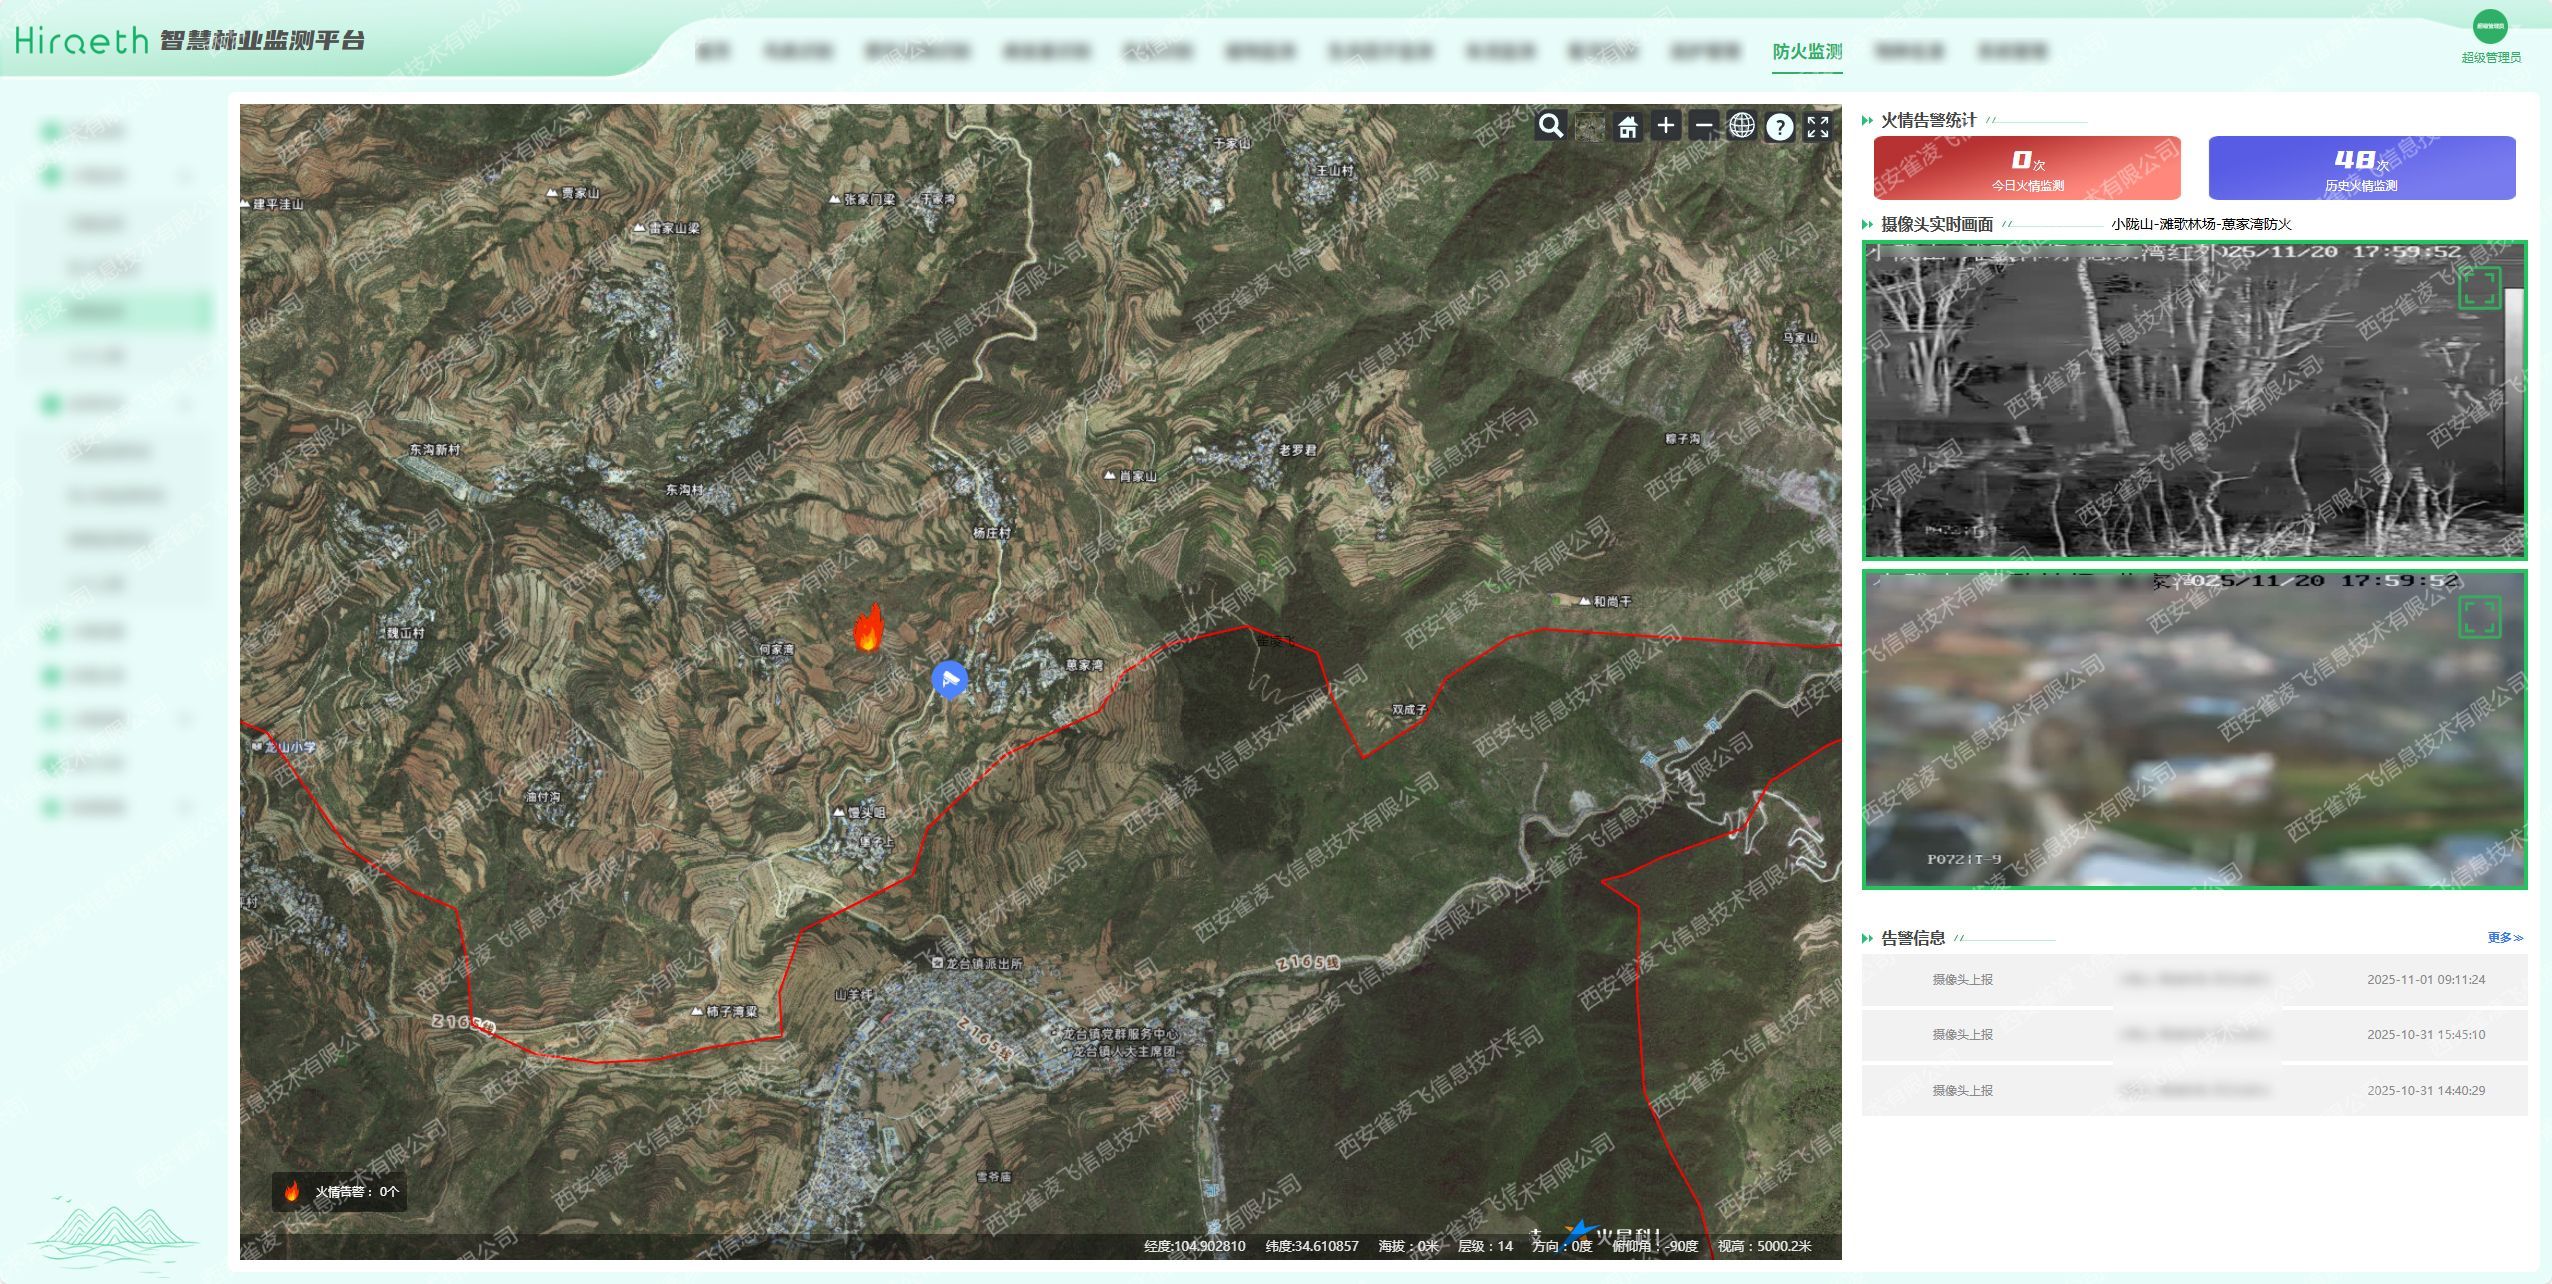
Task: Maximize the infrared camera feed
Action: tap(2480, 288)
